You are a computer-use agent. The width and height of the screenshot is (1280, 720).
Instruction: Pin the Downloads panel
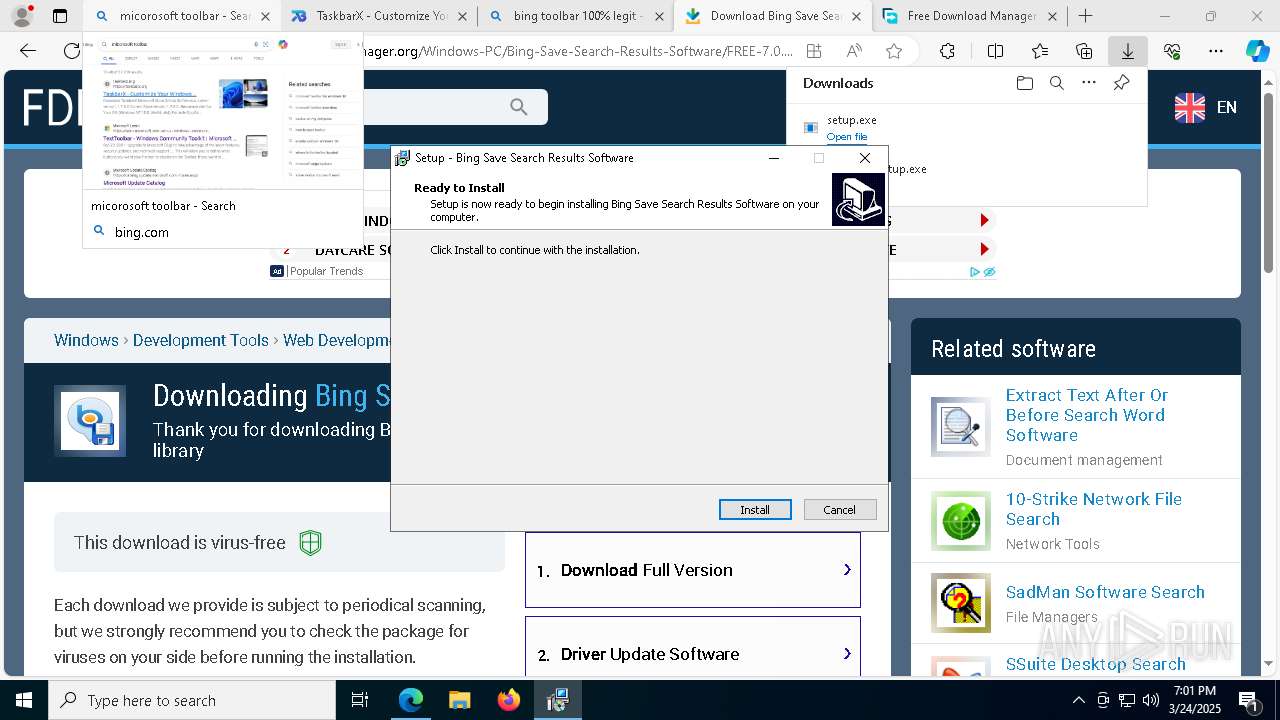coord(1121,83)
